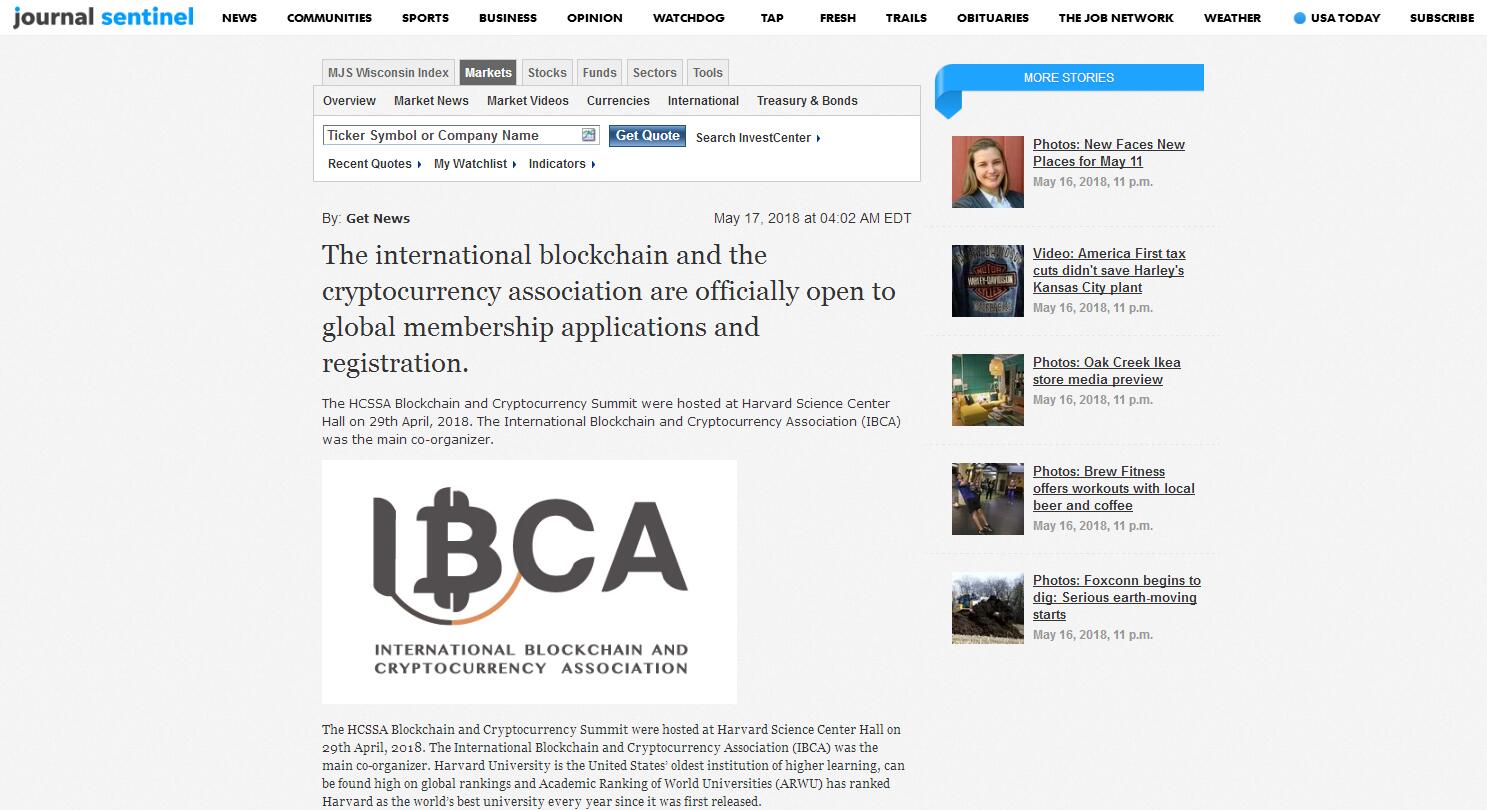The width and height of the screenshot is (1487, 810).
Task: Open the International sub-tab
Action: click(x=703, y=101)
